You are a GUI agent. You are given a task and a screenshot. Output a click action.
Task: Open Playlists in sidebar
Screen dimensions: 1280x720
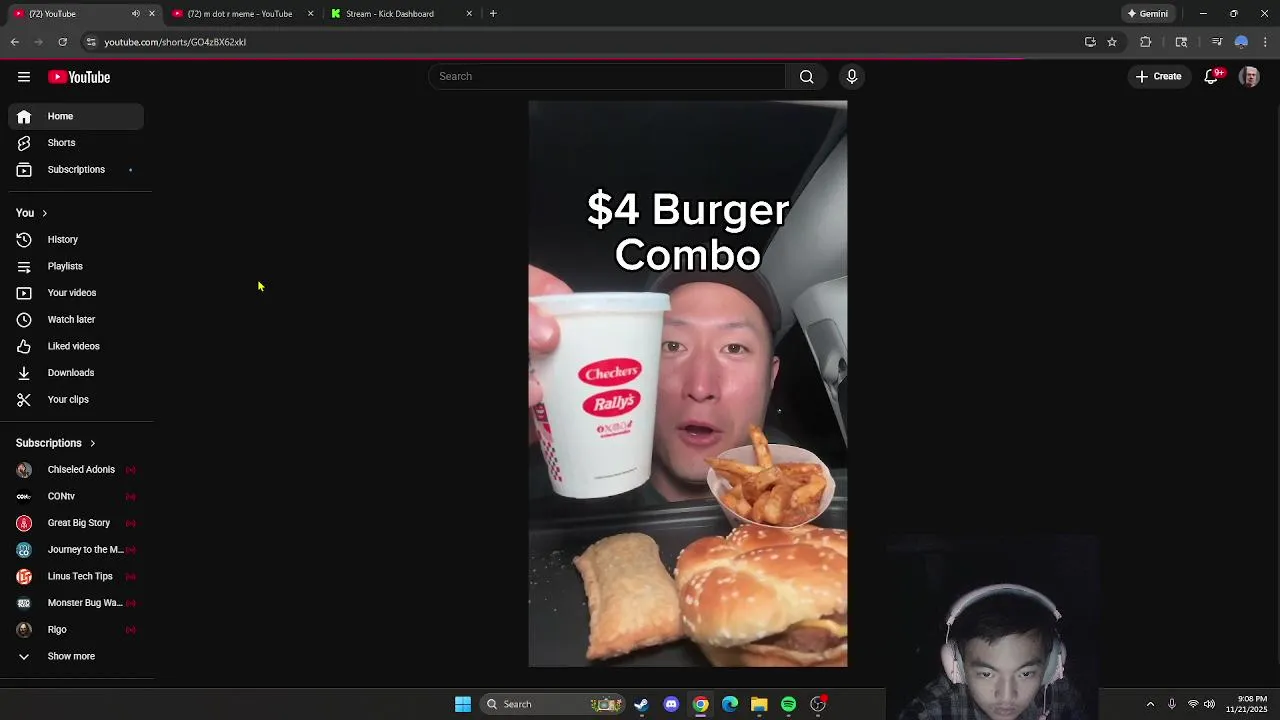tap(77, 266)
